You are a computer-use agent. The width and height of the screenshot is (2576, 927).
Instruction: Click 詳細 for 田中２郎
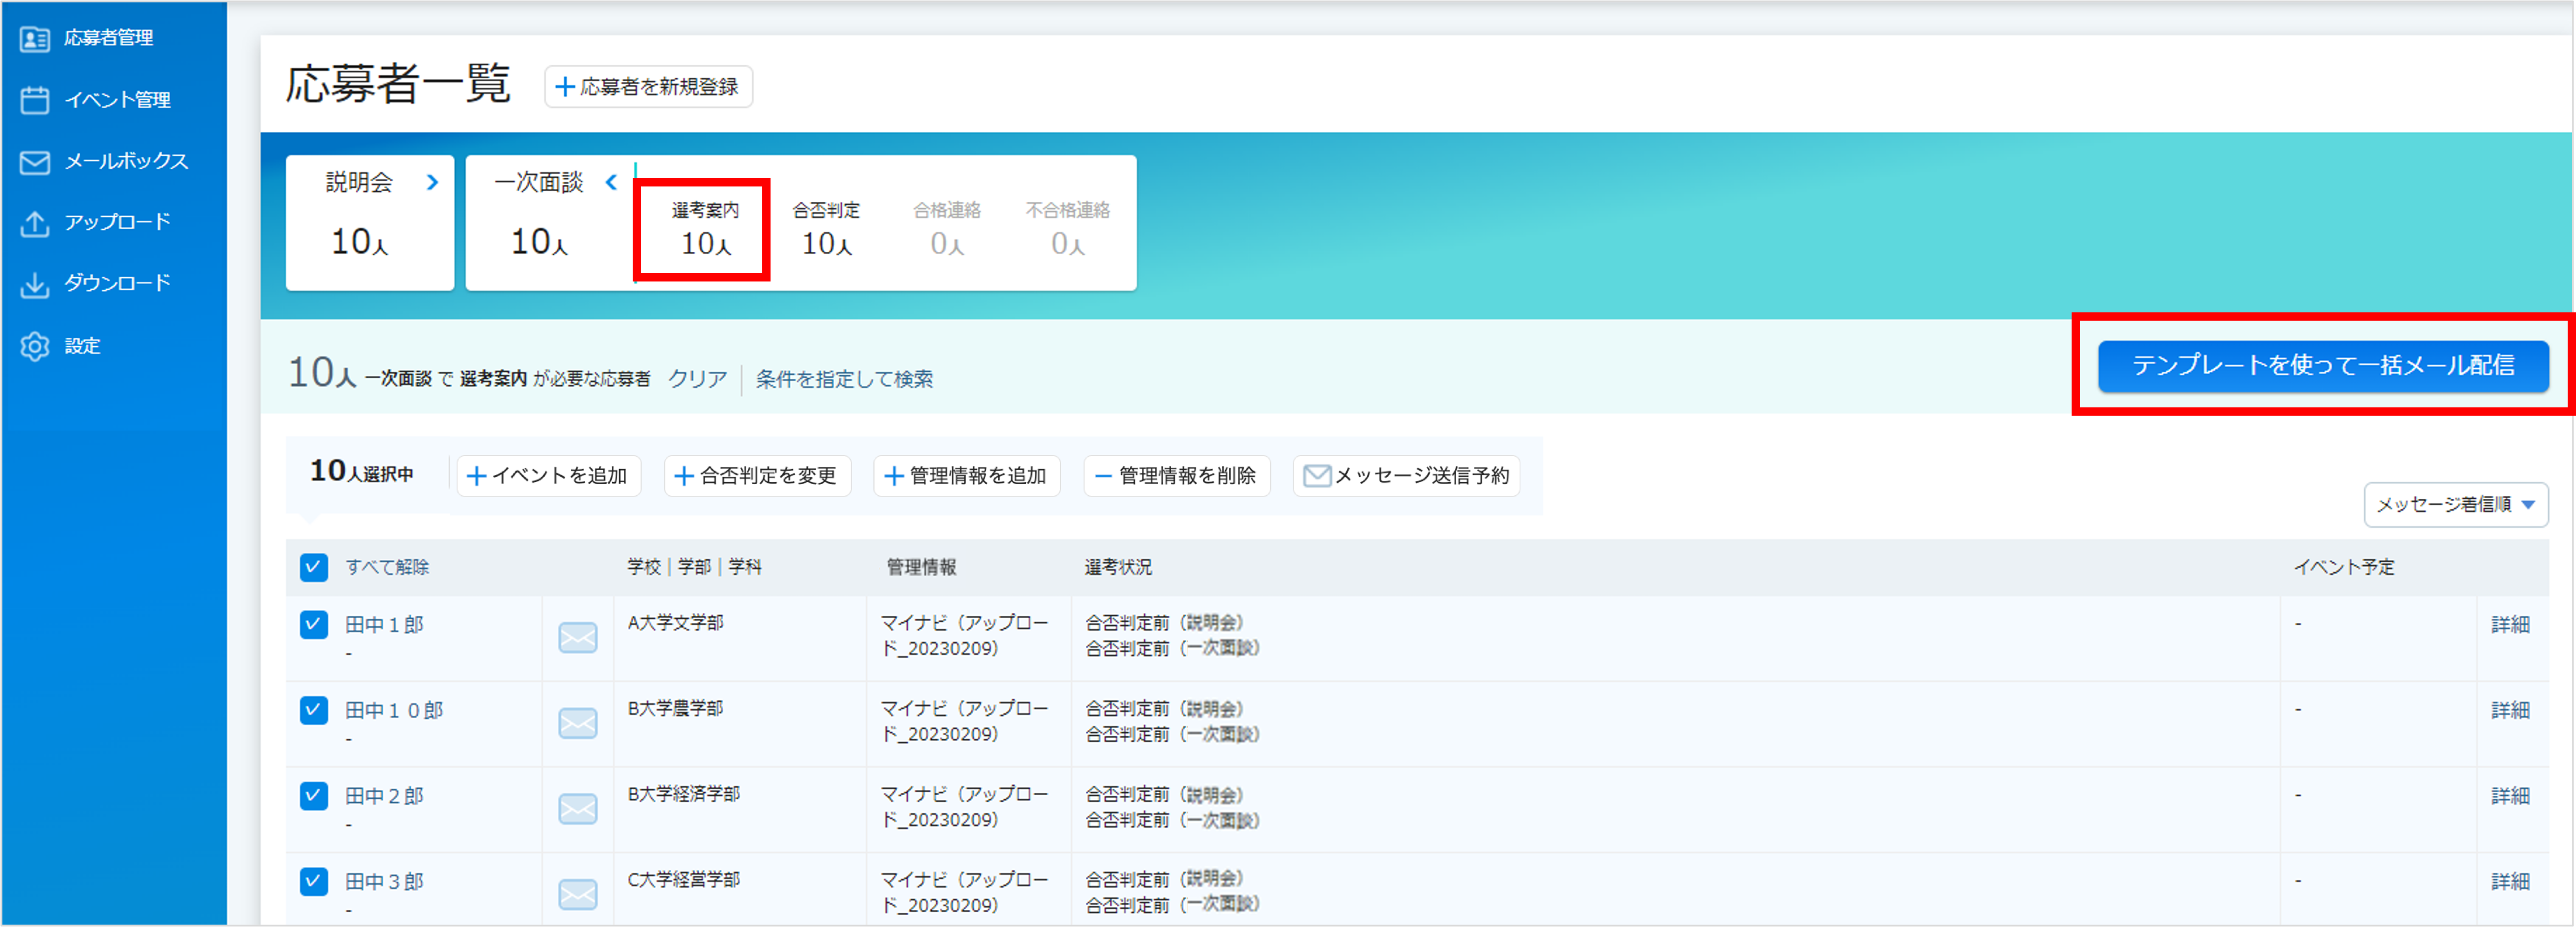(2510, 797)
